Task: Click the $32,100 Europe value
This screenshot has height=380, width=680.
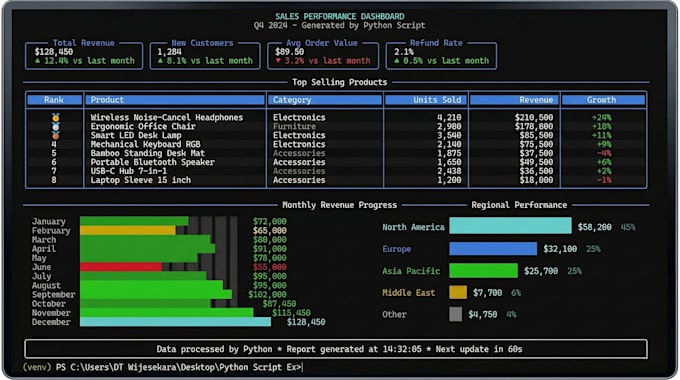Action: click(560, 249)
